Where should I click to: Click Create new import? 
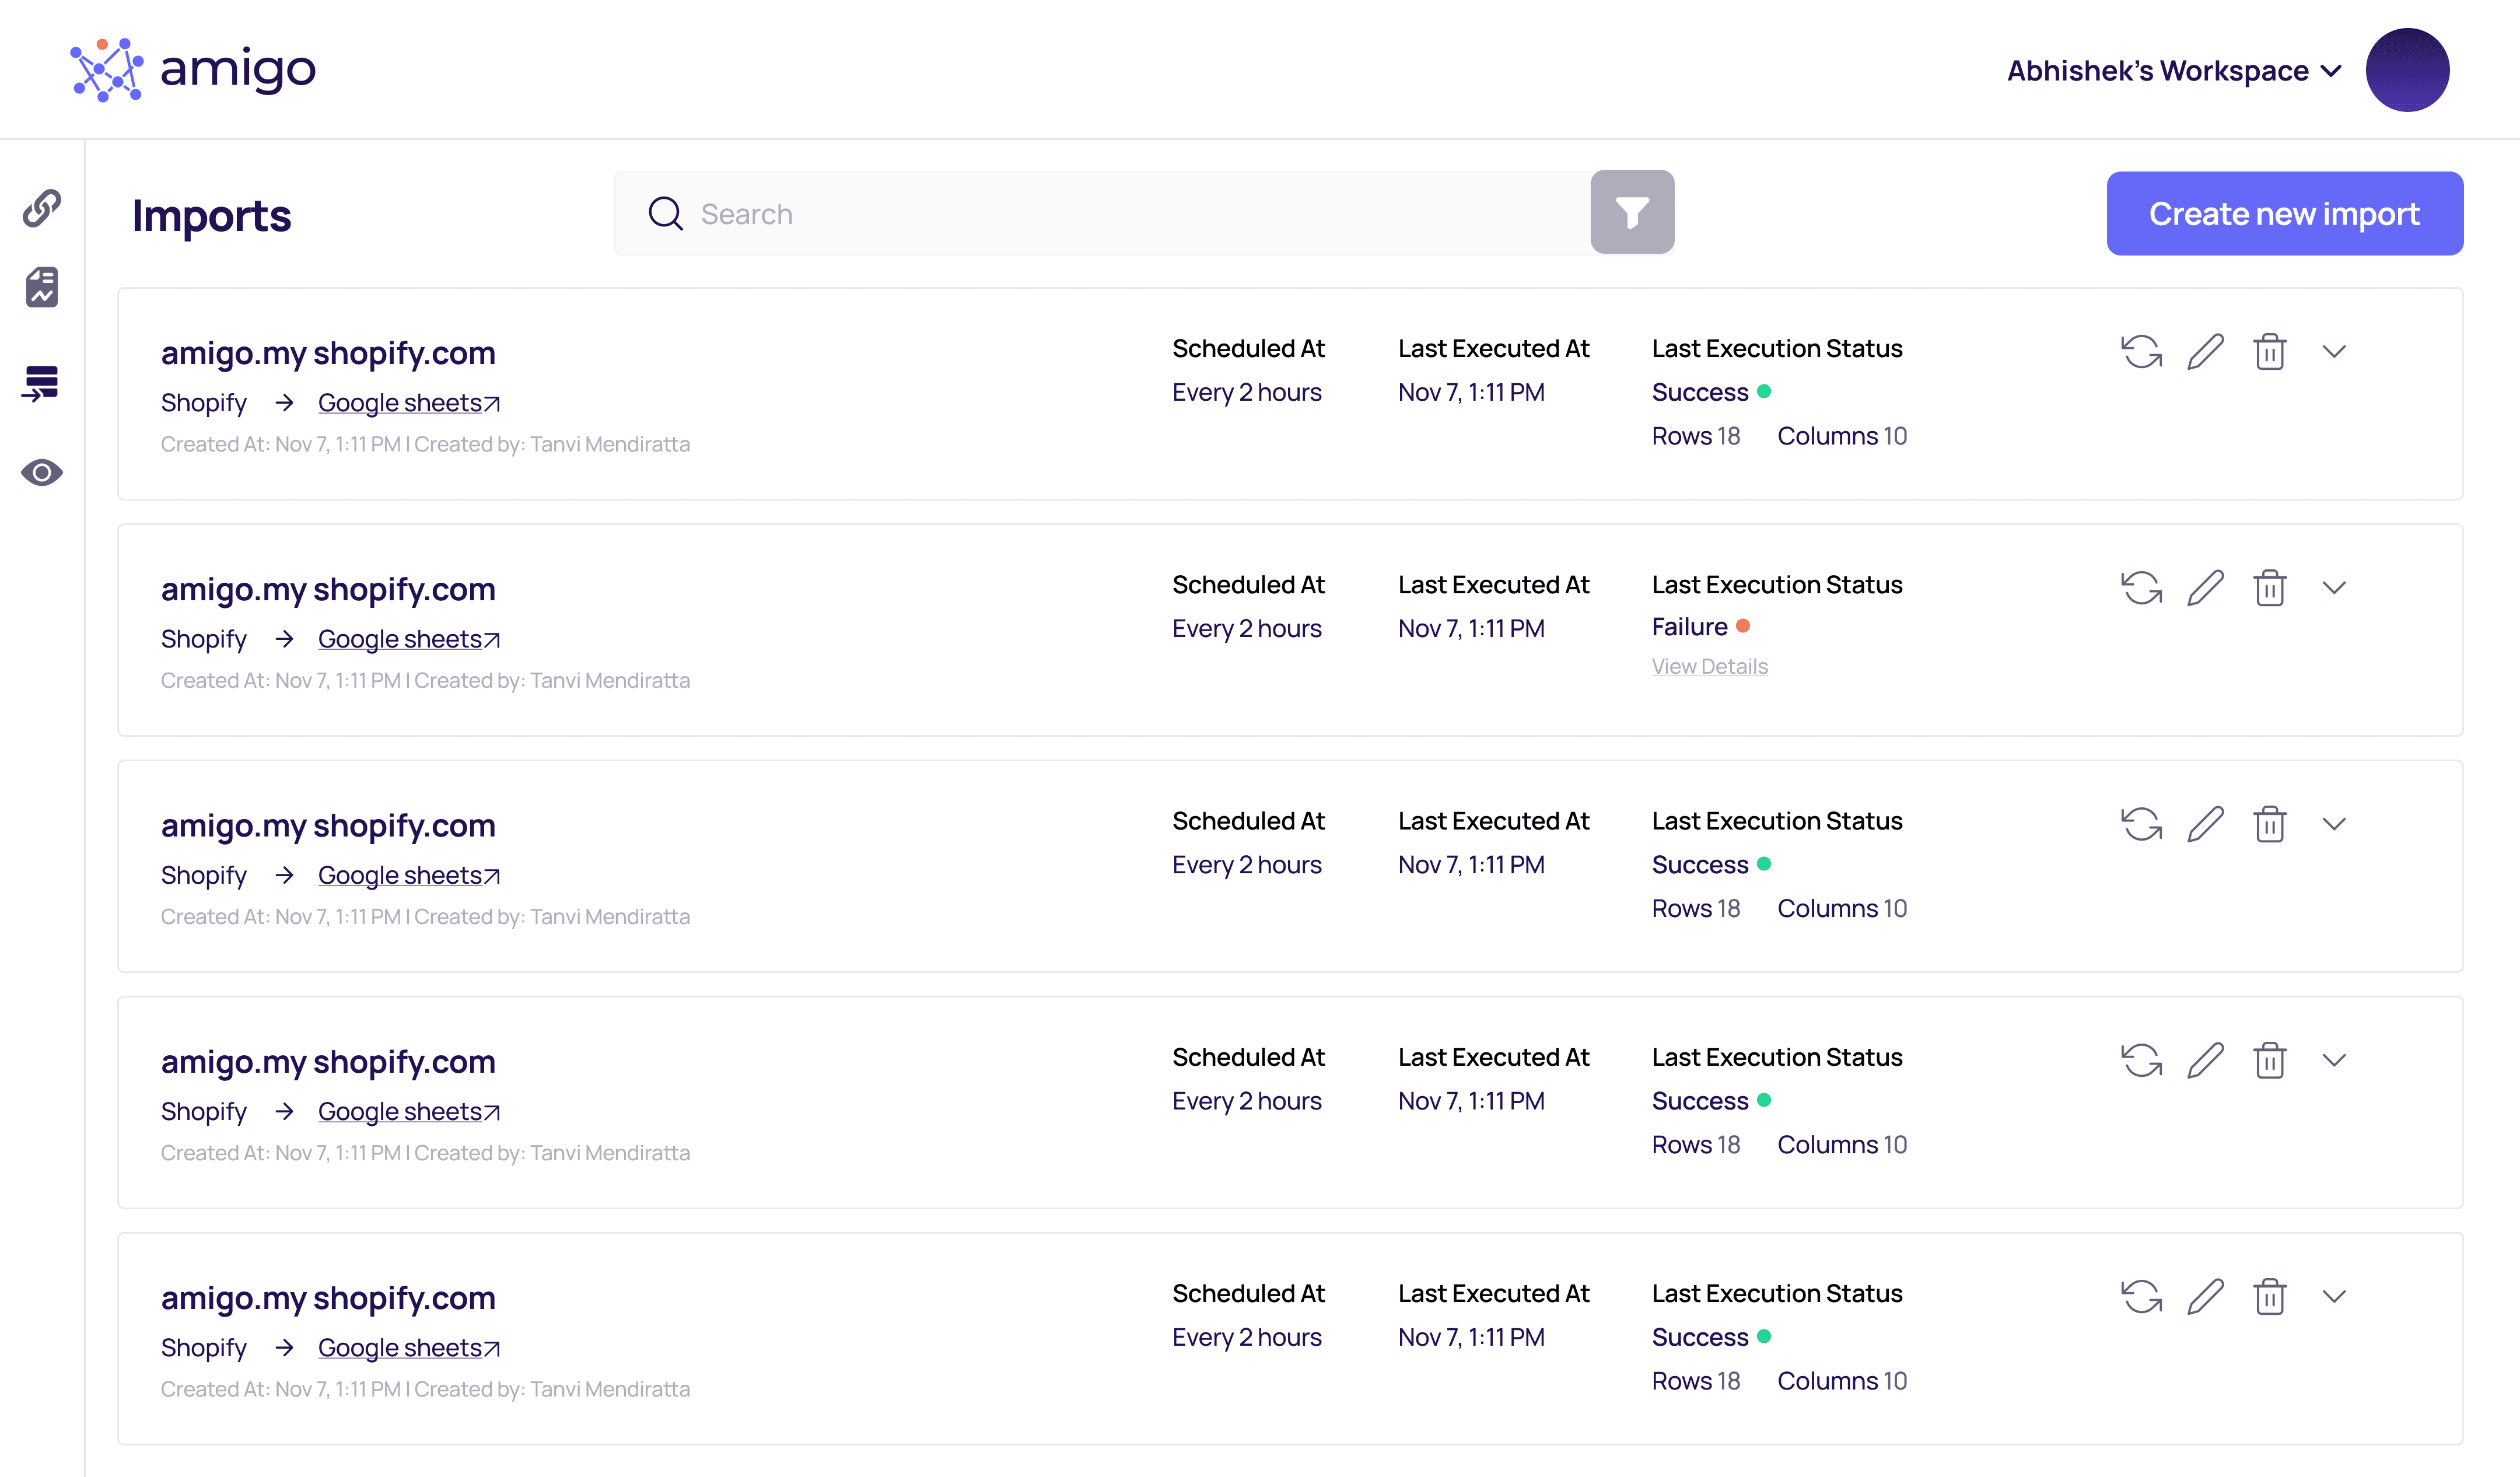[2284, 213]
